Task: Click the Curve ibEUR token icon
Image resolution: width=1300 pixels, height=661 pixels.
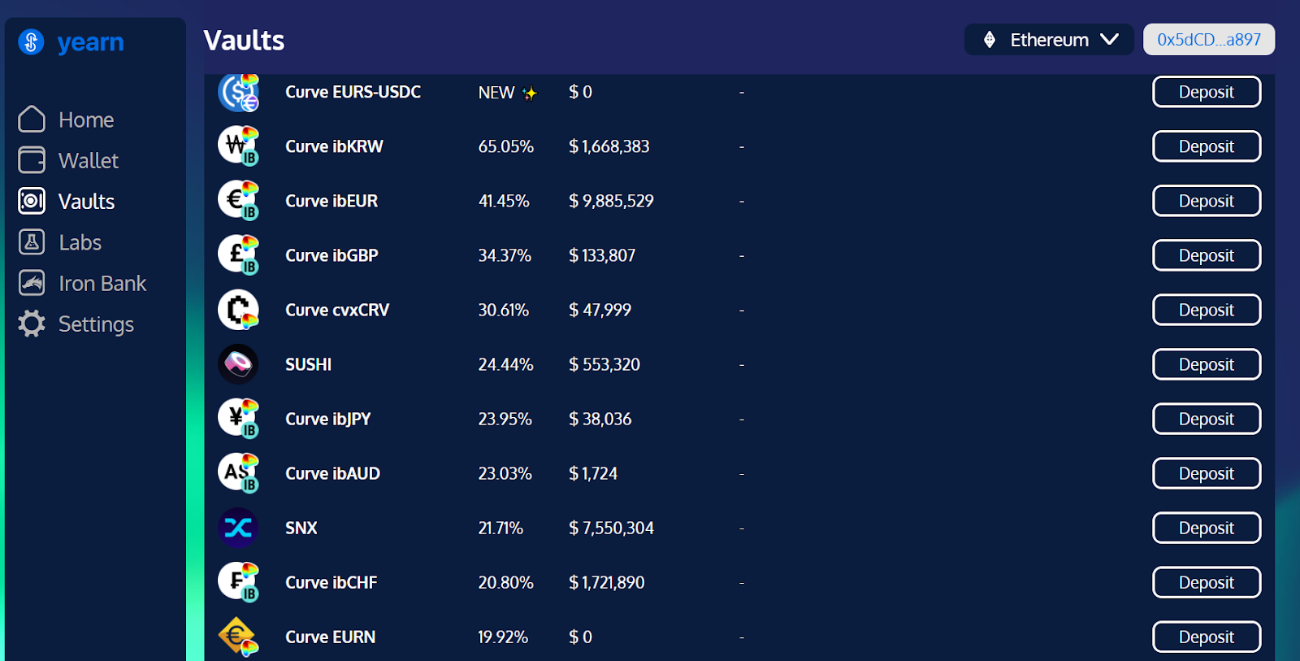Action: [x=238, y=200]
